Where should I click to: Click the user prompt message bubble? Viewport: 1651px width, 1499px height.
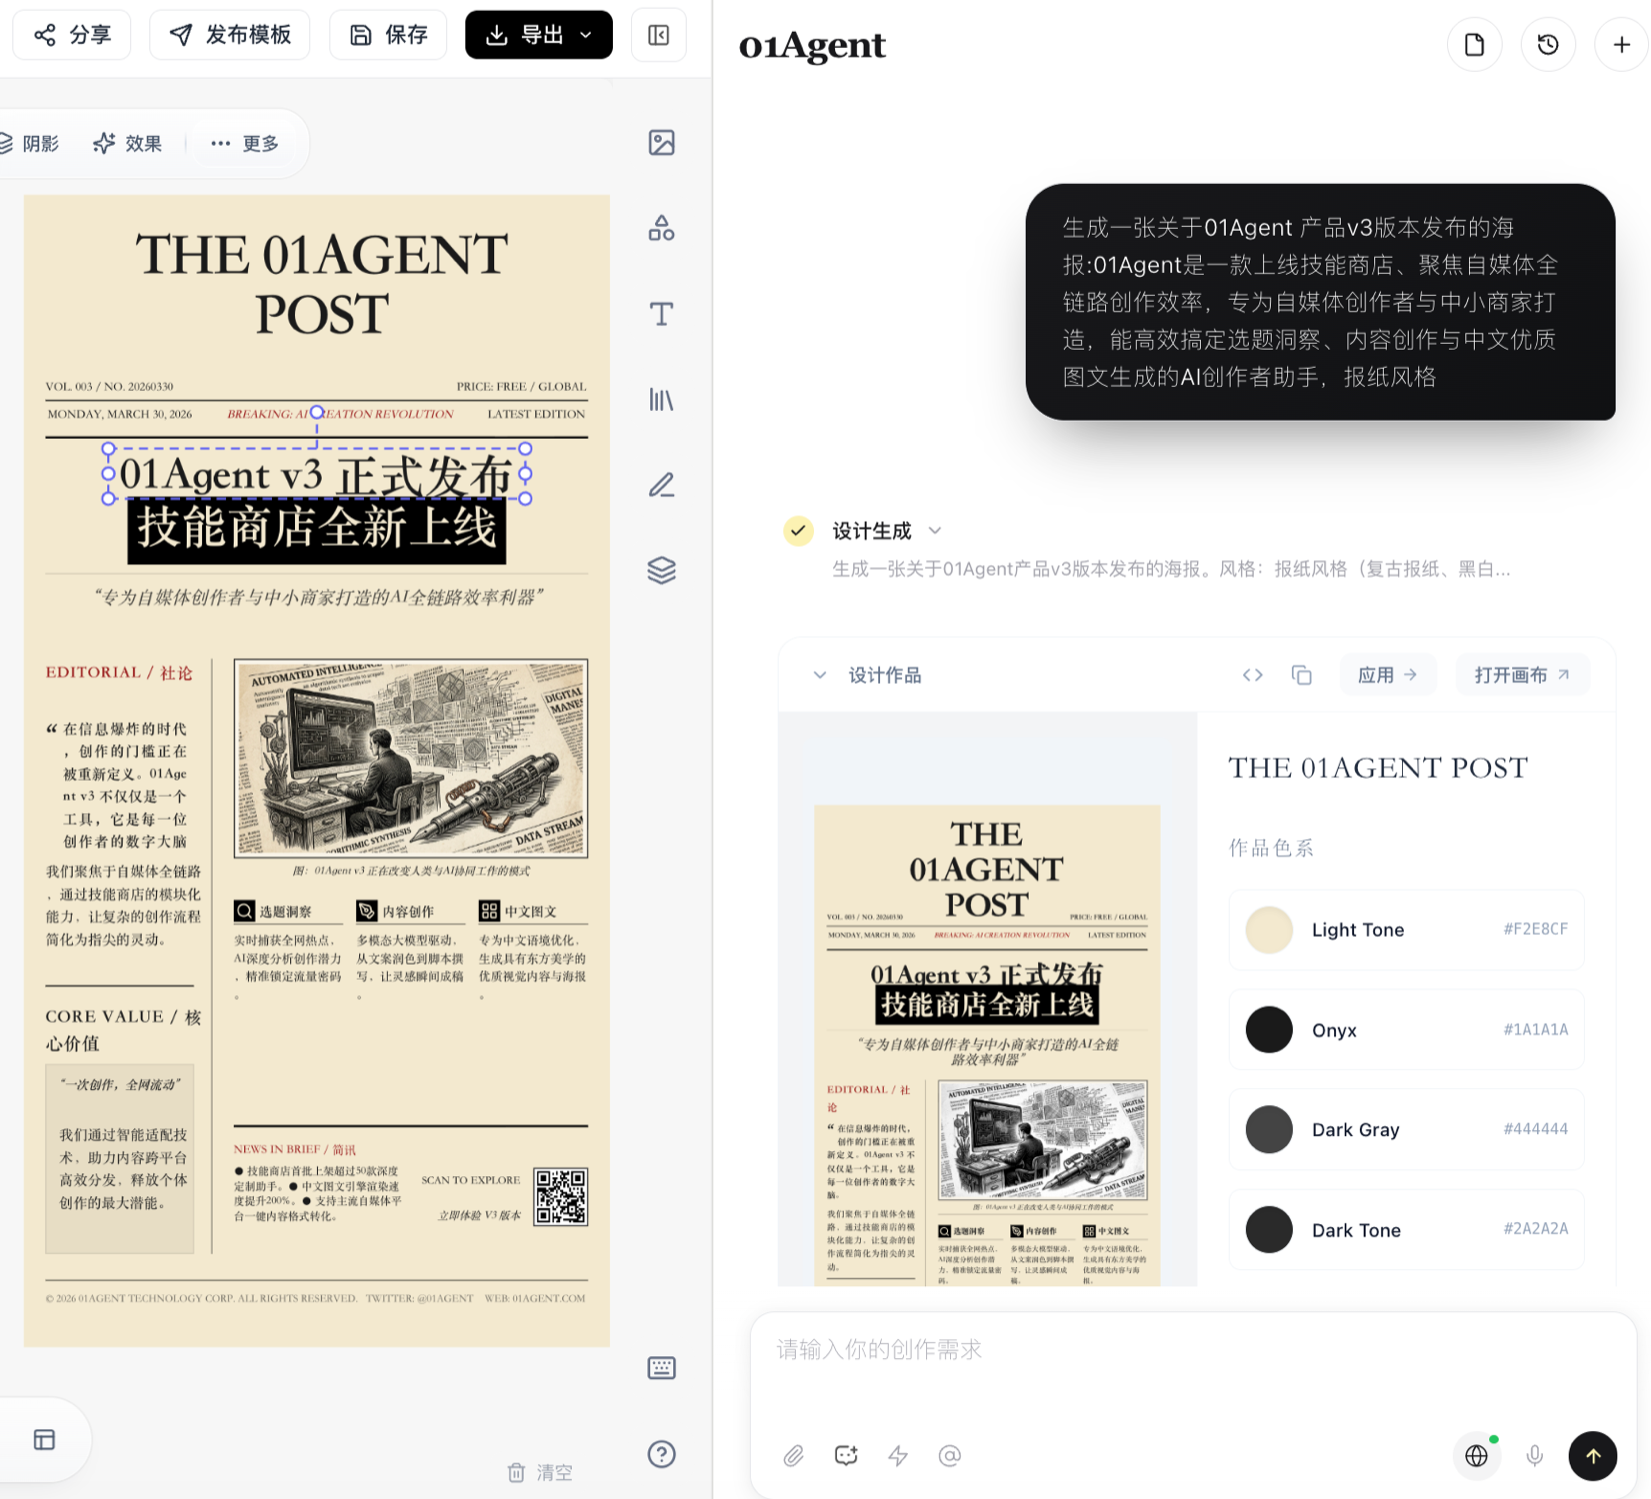click(1320, 302)
